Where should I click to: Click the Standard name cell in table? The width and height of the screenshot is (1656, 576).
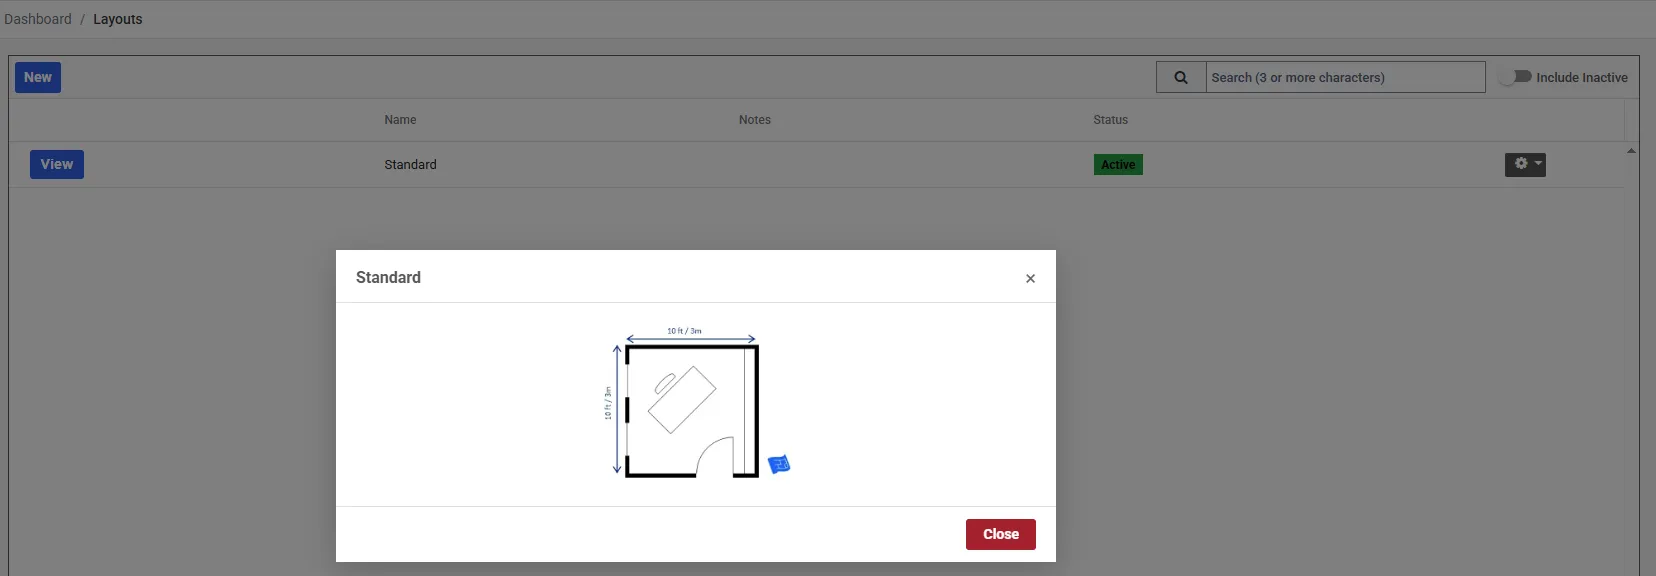coord(410,165)
